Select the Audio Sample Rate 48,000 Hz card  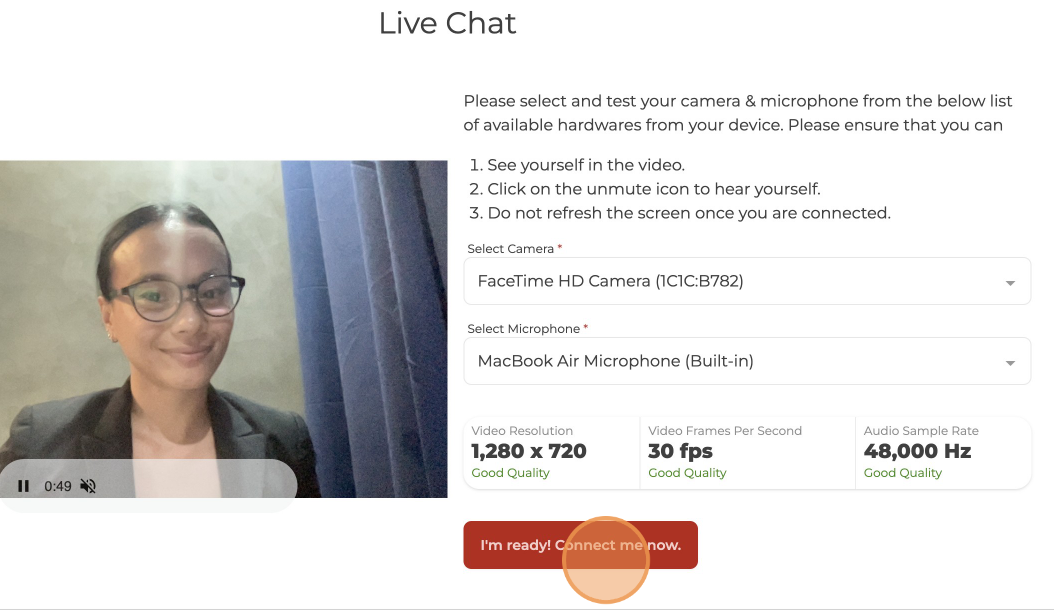[x=943, y=453]
